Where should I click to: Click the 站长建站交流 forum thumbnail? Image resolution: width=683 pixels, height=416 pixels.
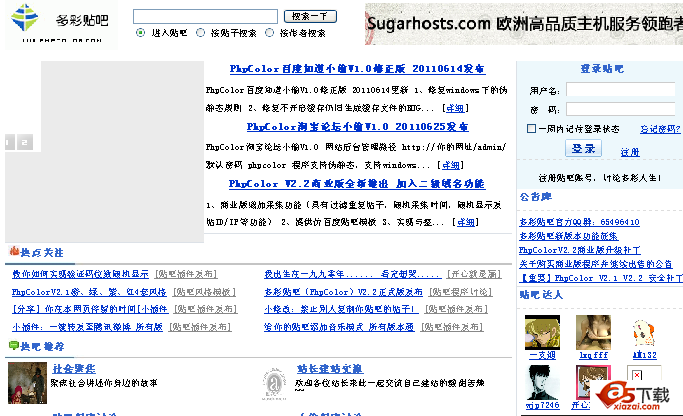click(x=274, y=384)
